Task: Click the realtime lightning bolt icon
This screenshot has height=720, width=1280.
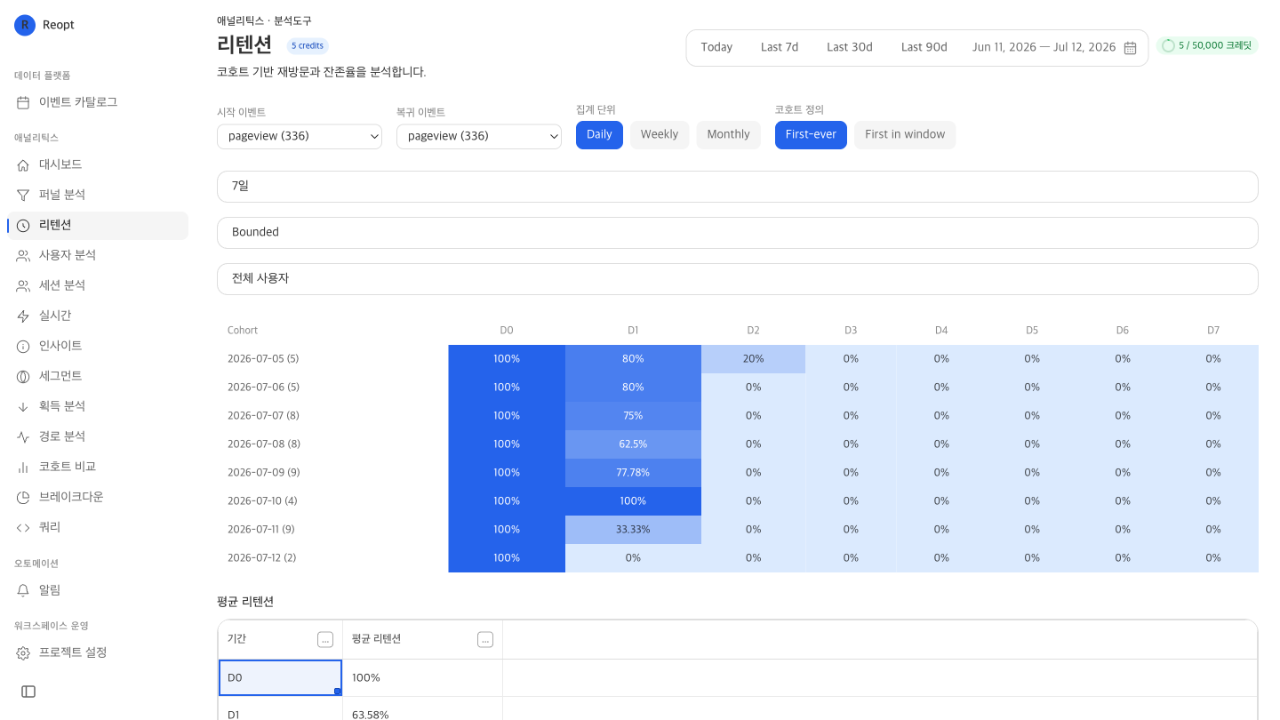Action: (x=23, y=316)
